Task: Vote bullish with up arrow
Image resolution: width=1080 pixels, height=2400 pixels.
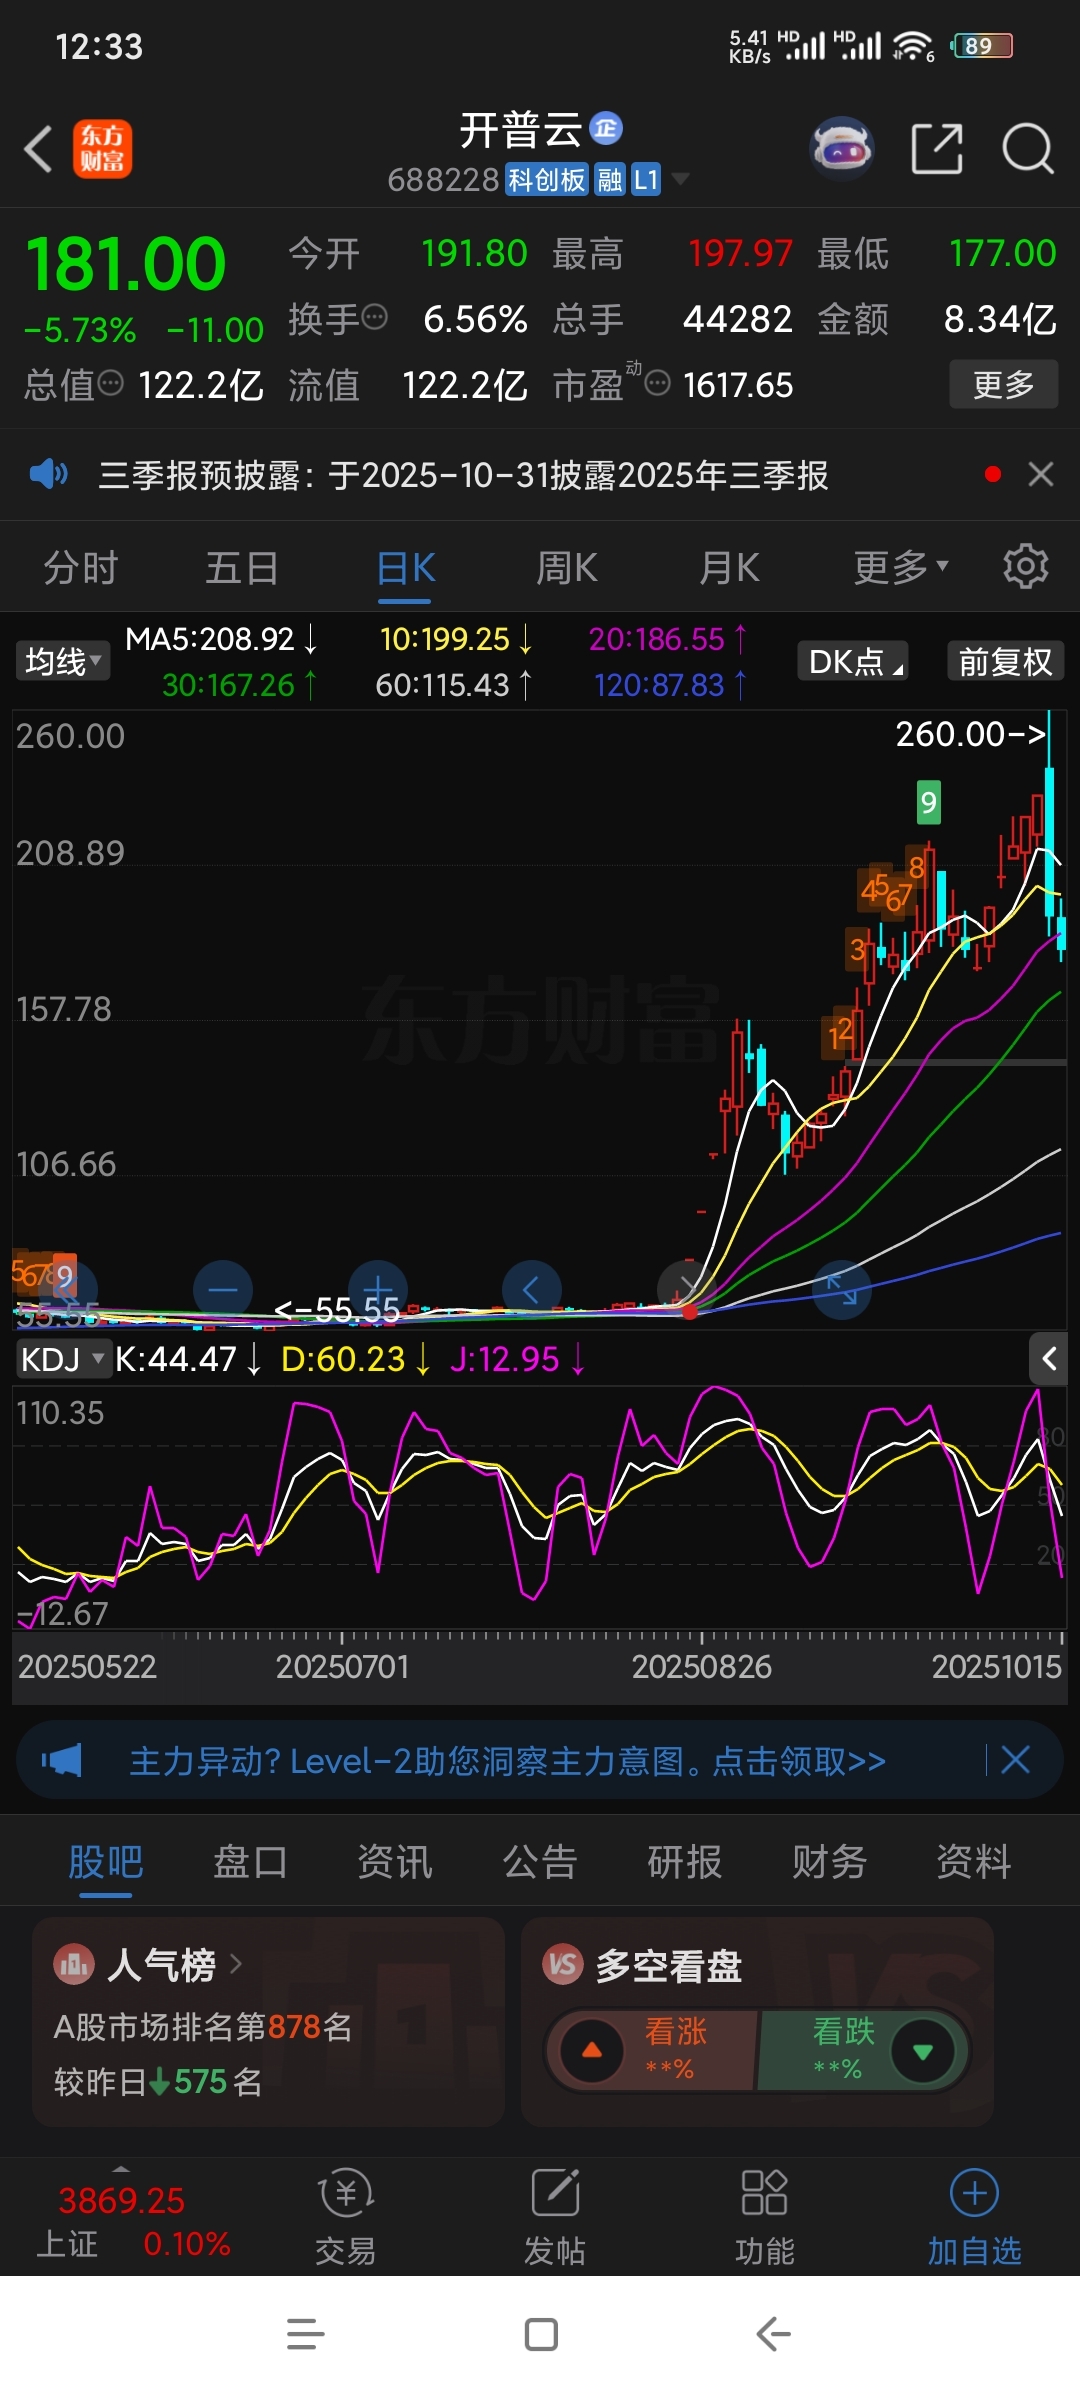Action: pyautogui.click(x=592, y=2051)
